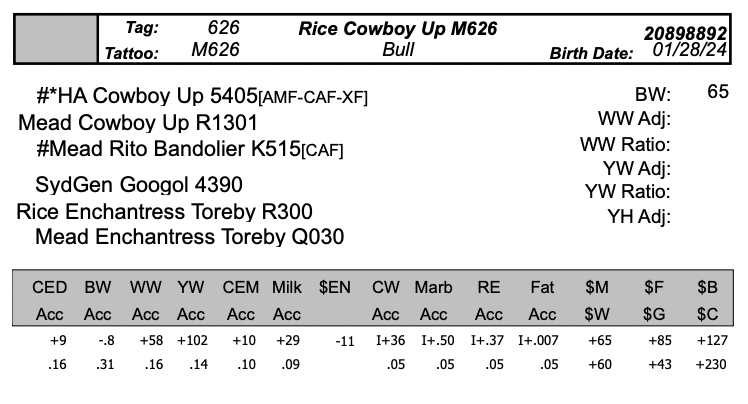748x404 pixels.
Task: Select the YW value +102
Action: click(190, 341)
